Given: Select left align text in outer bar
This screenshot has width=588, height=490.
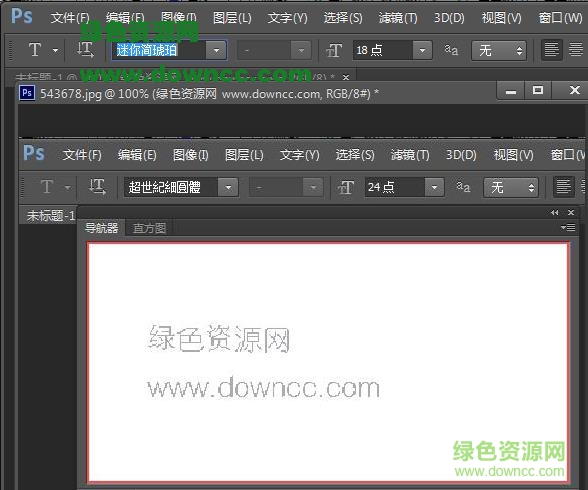Looking at the screenshot, I should 551,49.
